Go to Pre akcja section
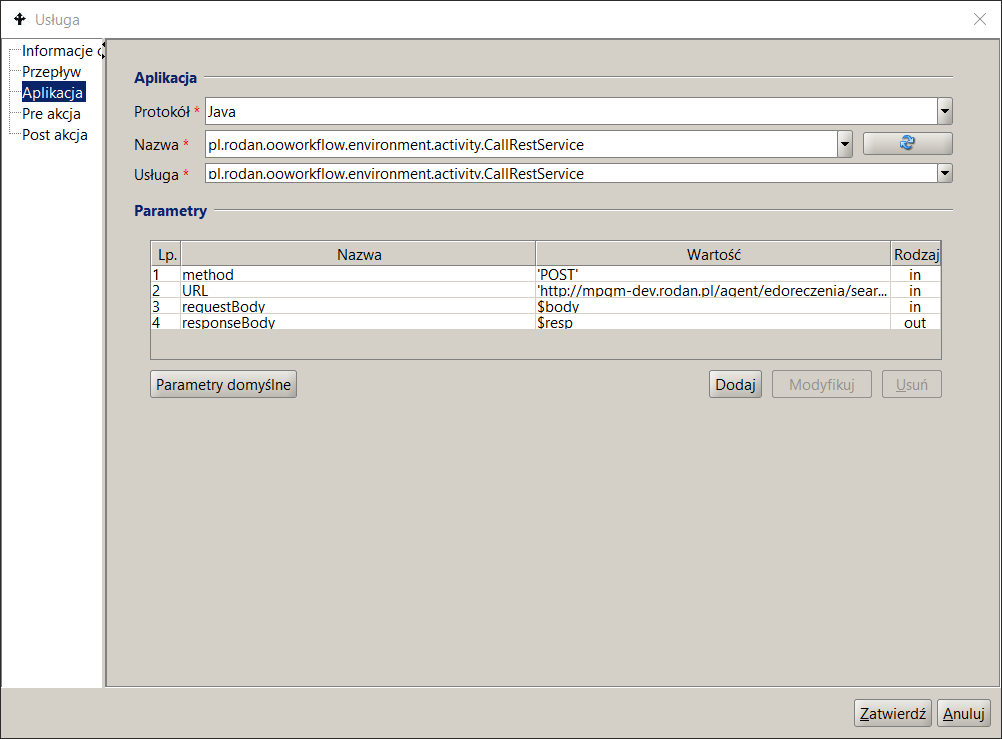 [x=51, y=114]
